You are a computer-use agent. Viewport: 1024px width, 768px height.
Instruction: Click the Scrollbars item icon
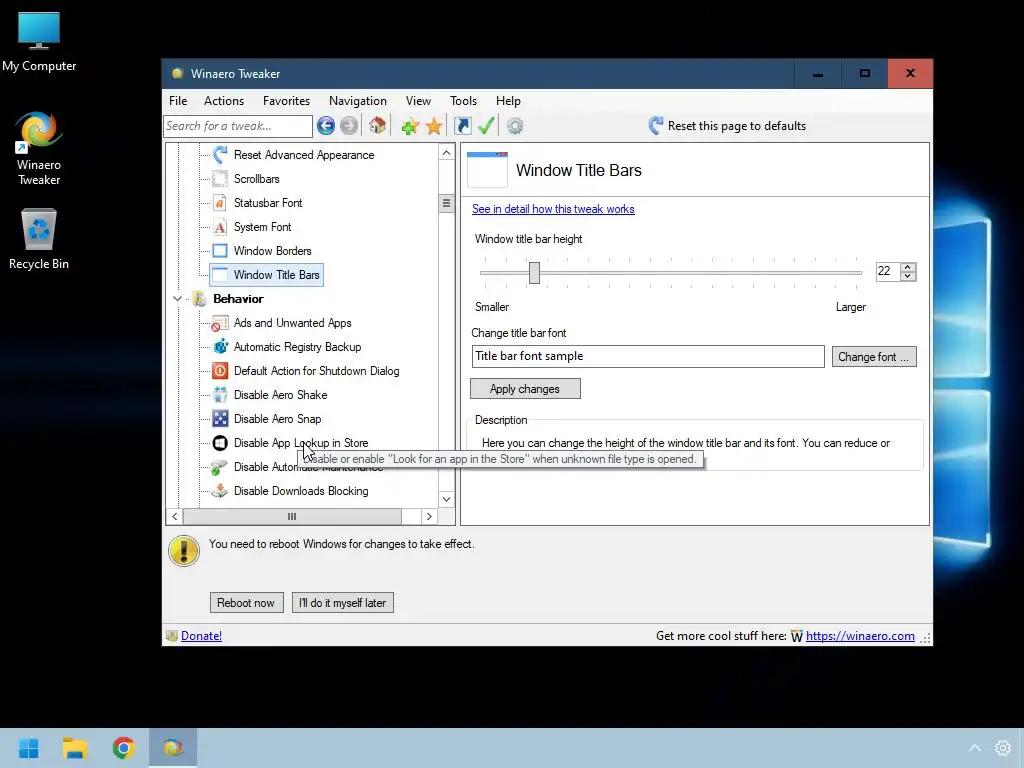pos(220,179)
